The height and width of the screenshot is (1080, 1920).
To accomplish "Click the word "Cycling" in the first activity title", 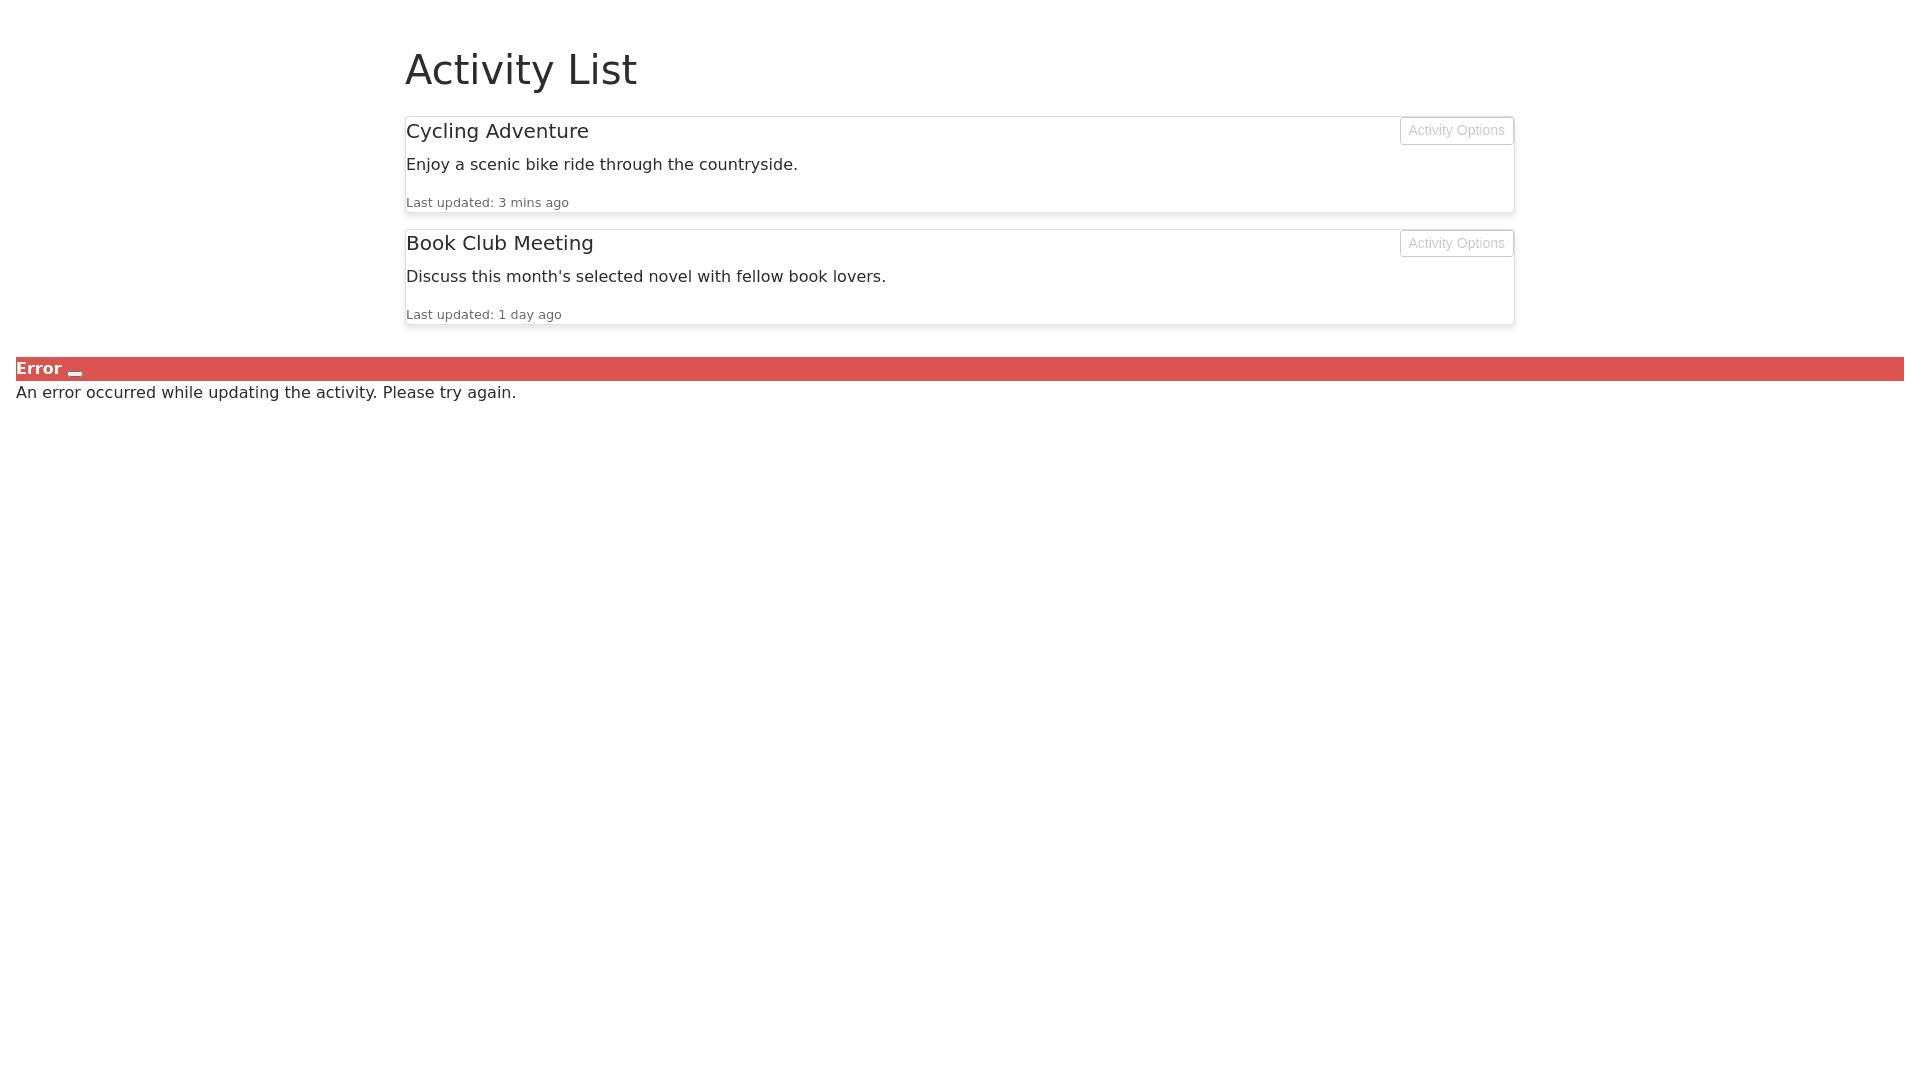I will (442, 132).
